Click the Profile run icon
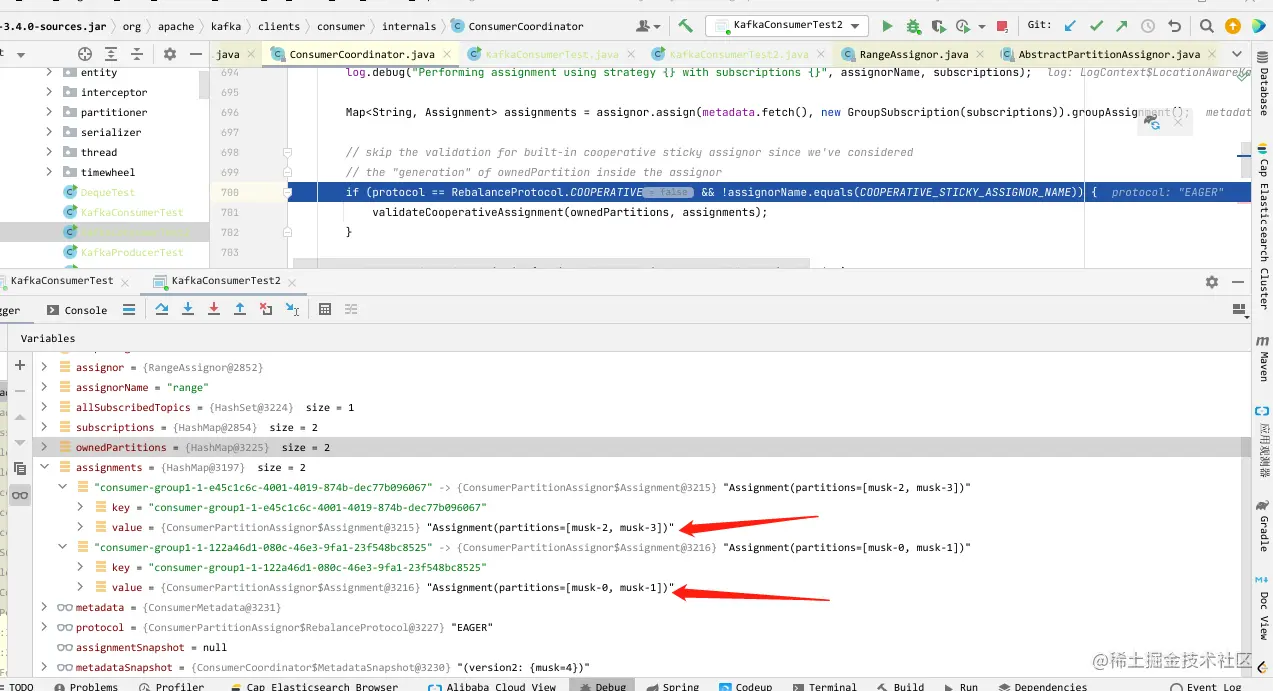This screenshot has width=1273, height=691. (961, 26)
